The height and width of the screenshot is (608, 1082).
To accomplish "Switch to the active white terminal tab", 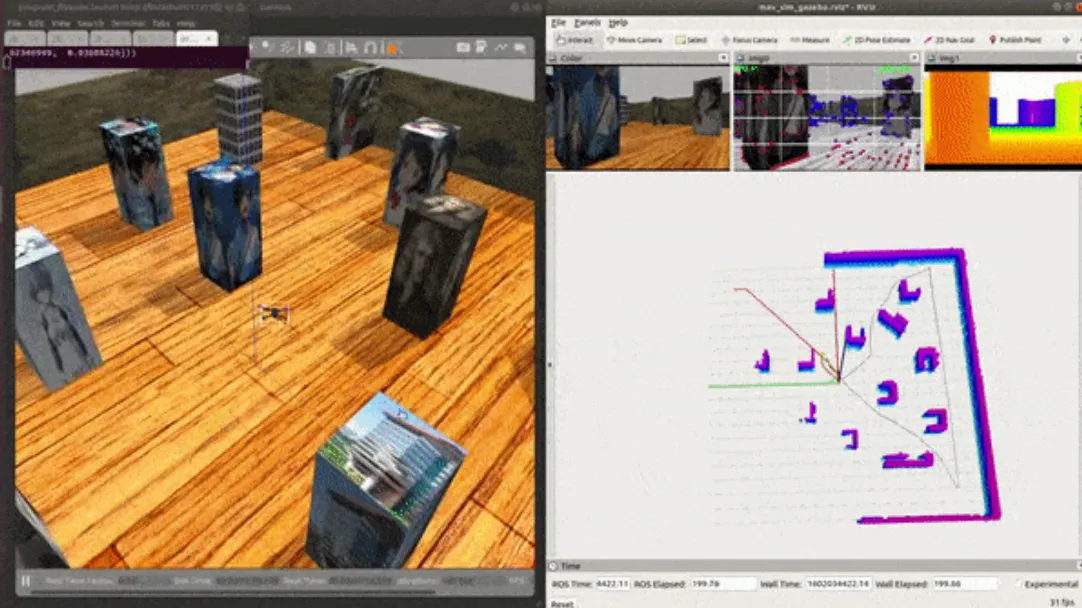I will tap(197, 39).
